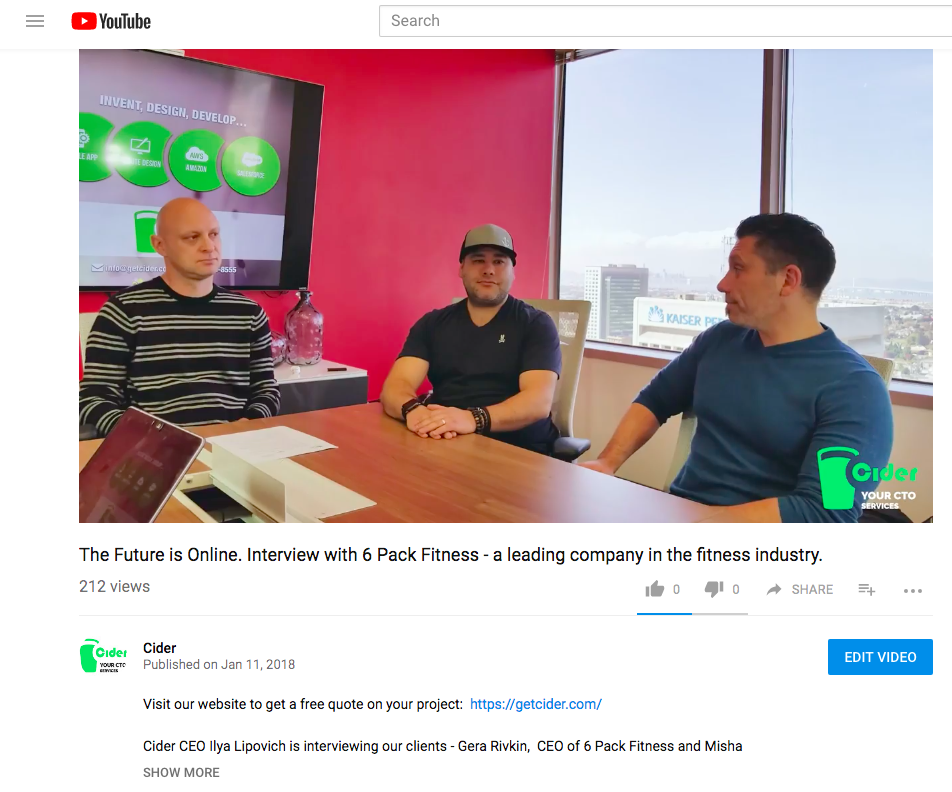
Task: Click the Share arrow icon
Action: click(x=774, y=589)
